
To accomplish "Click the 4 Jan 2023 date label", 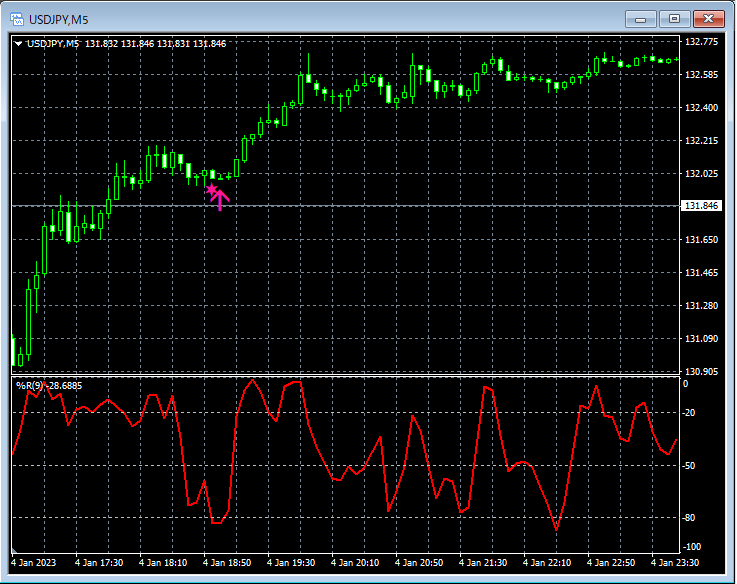I will click(x=36, y=563).
